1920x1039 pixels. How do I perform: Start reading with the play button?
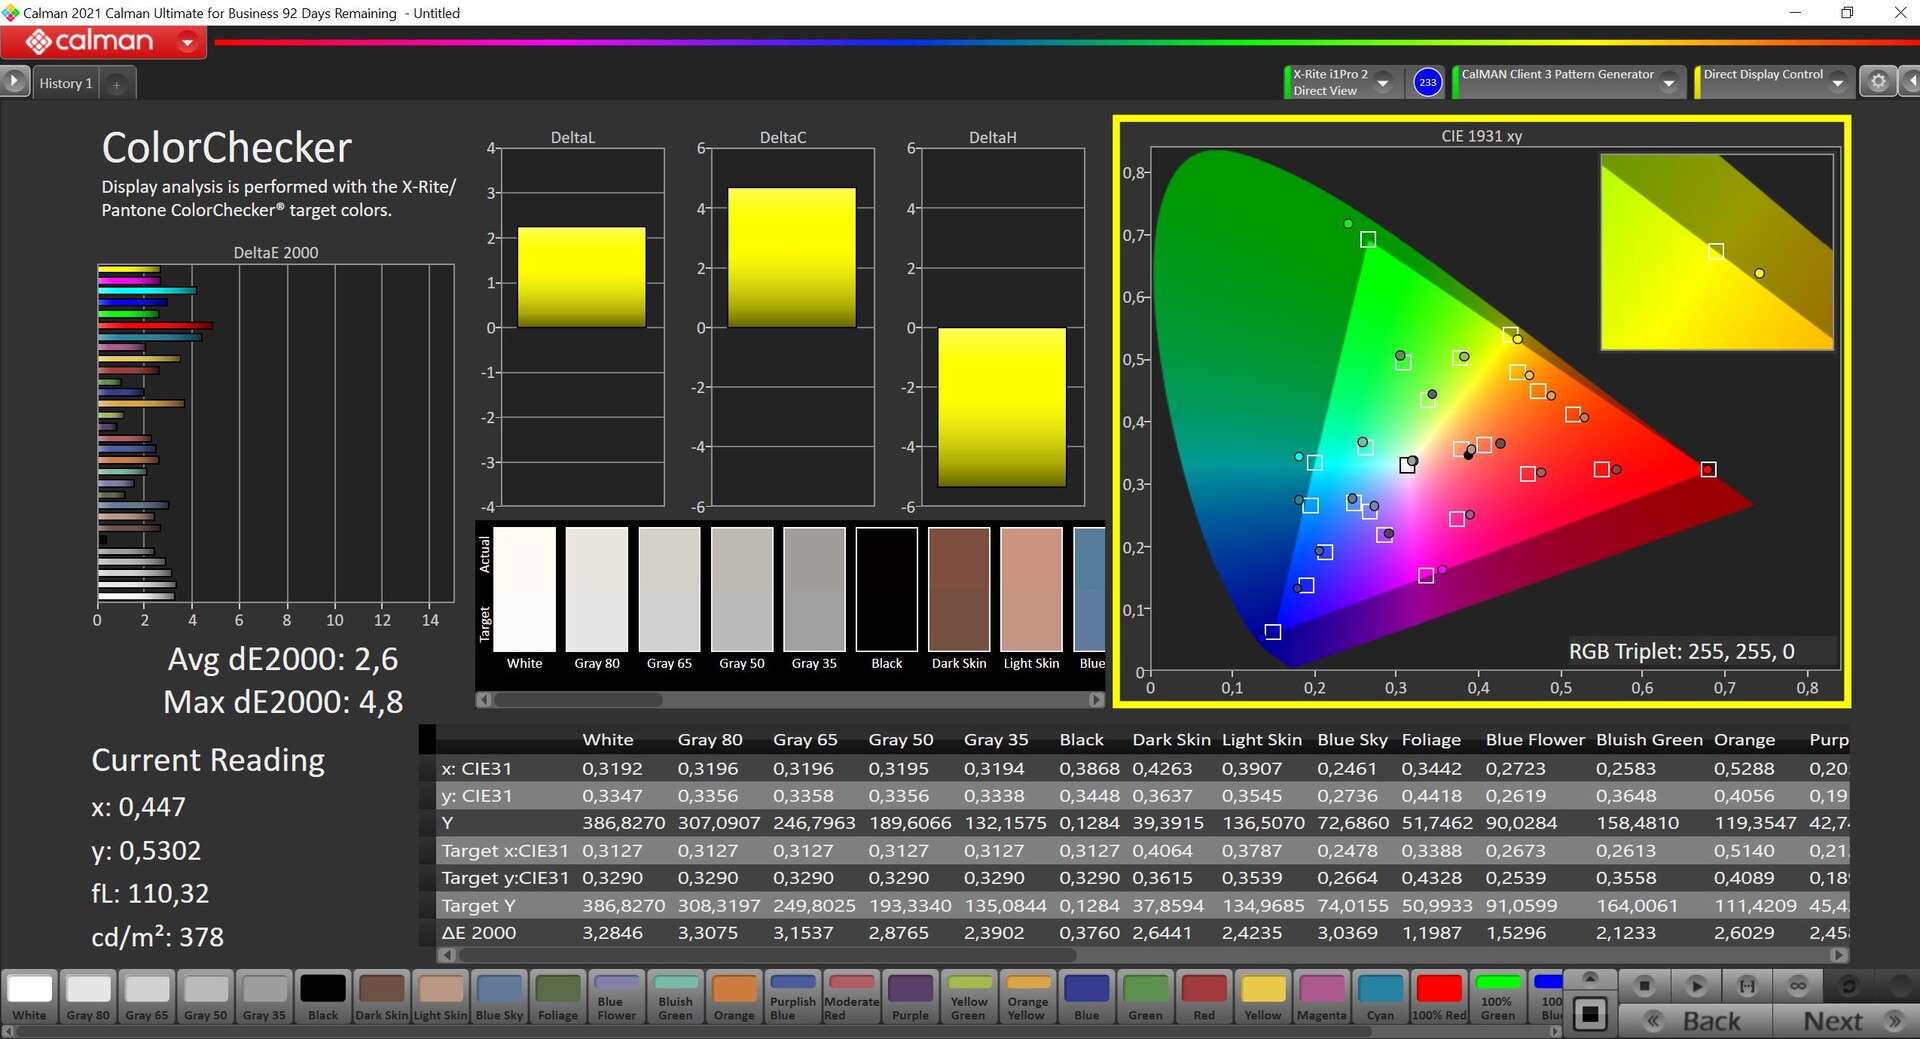[x=1696, y=986]
